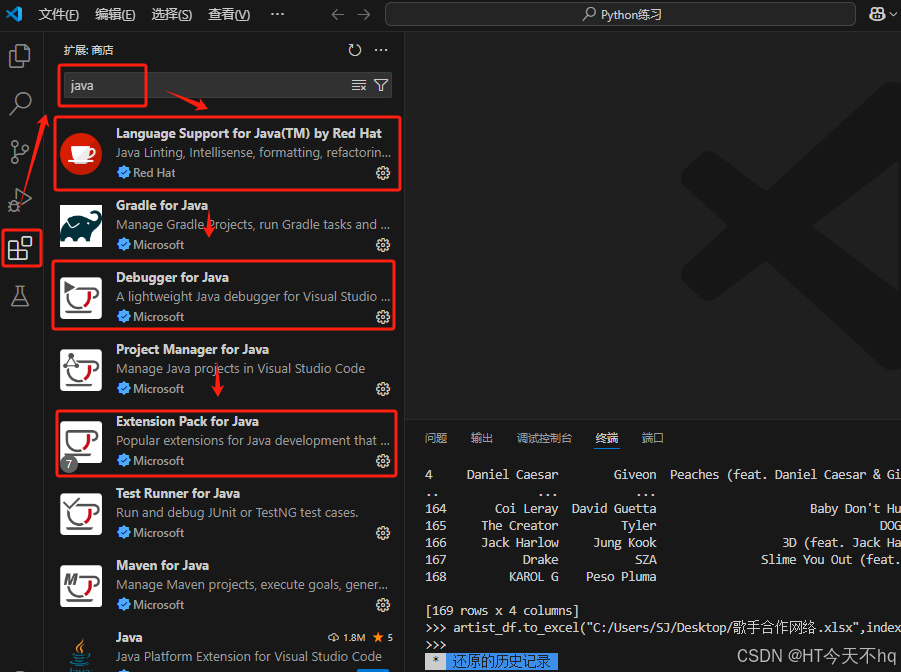Open the Run and Debug view
901x672 pixels.
click(x=20, y=200)
